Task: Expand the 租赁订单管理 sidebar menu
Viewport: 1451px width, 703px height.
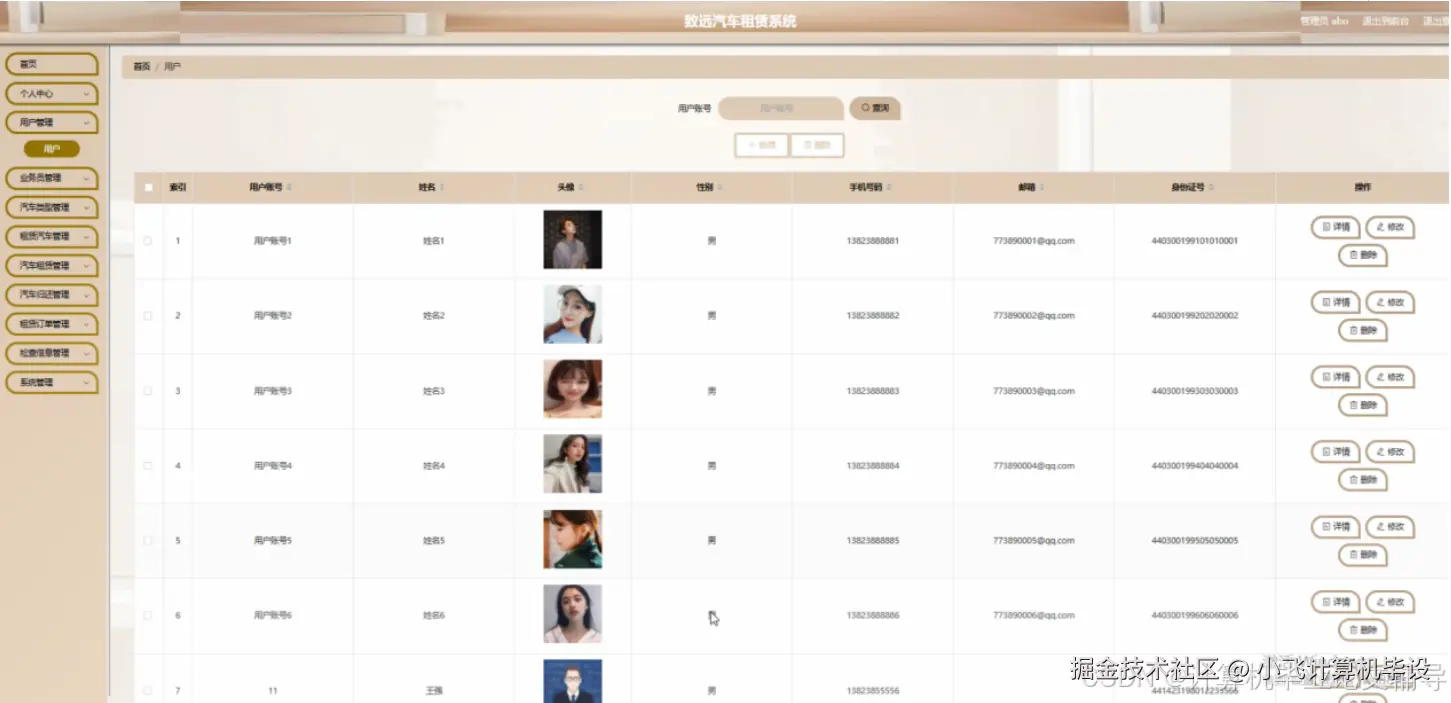Action: 52,324
